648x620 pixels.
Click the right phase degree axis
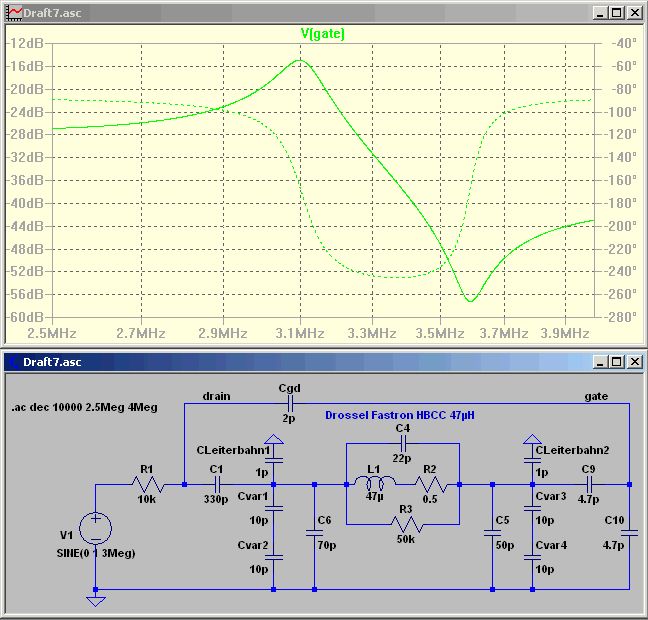621,180
